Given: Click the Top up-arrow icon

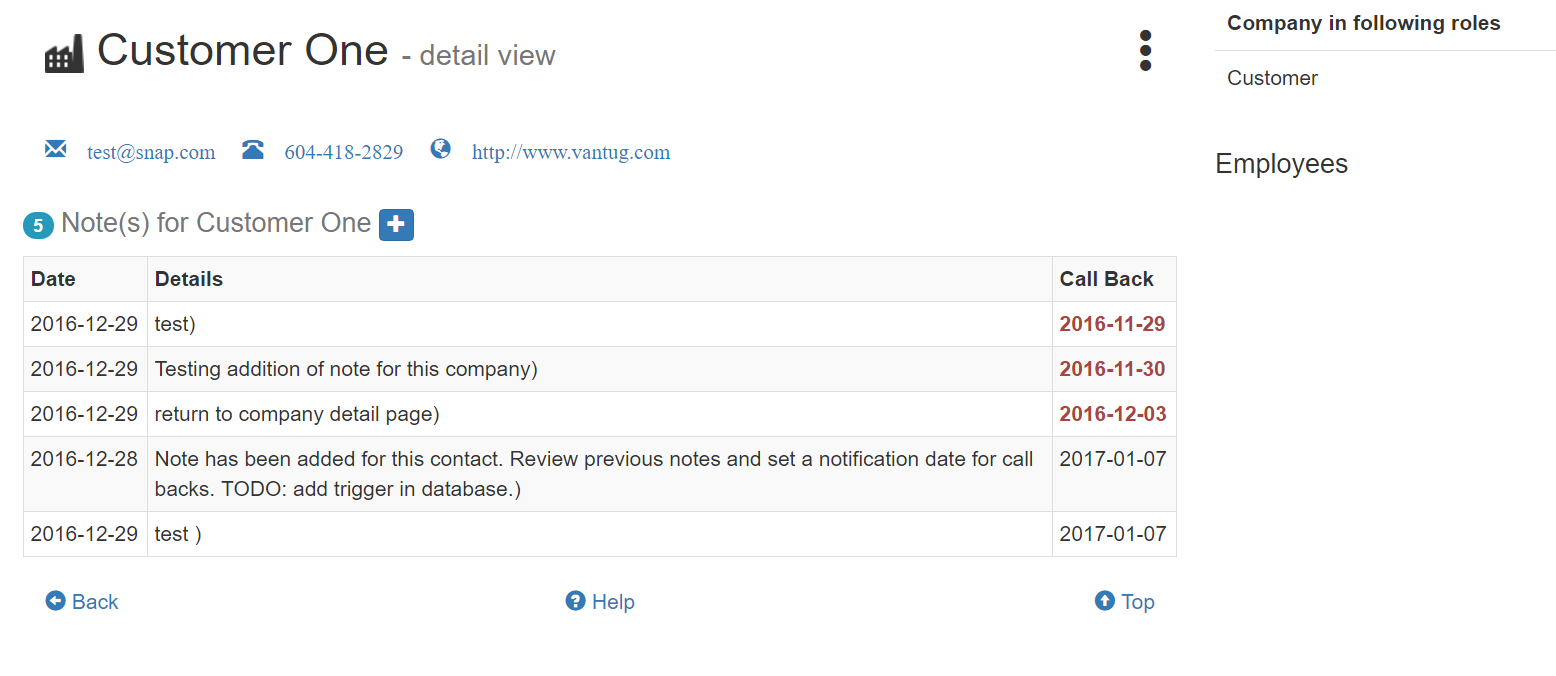Looking at the screenshot, I should click(x=1104, y=601).
